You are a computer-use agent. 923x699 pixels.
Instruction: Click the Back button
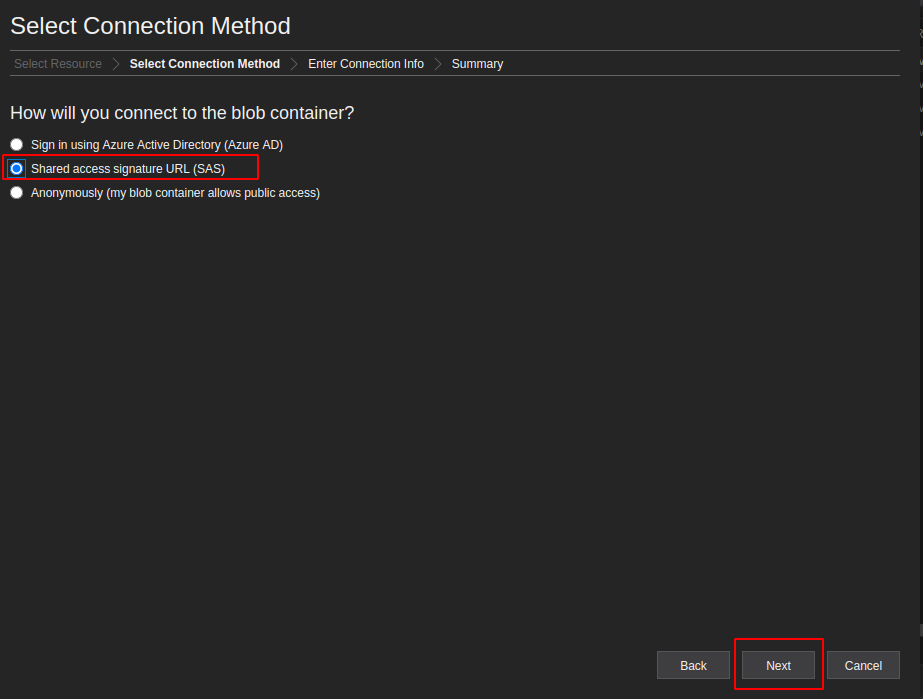(x=693, y=665)
